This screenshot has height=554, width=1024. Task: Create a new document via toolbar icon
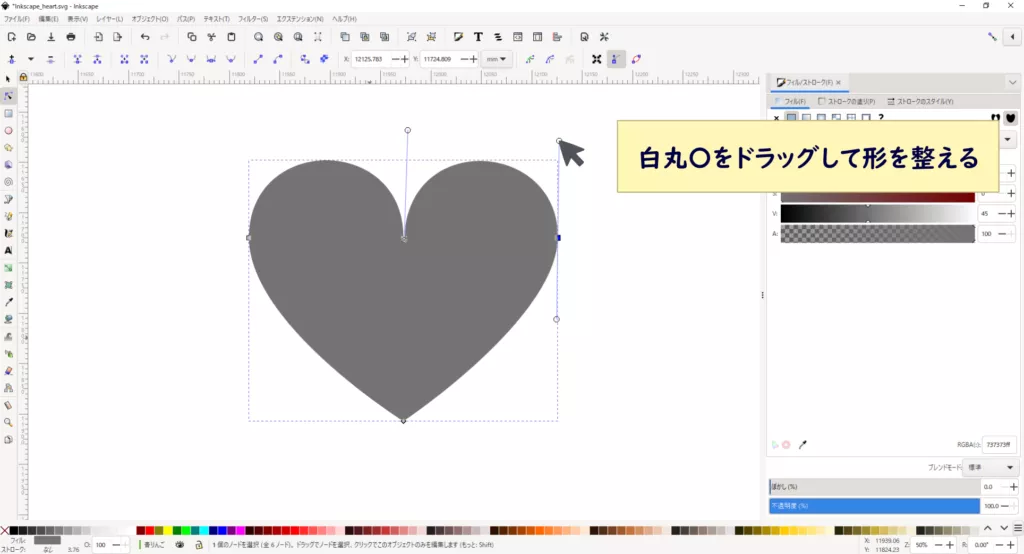coord(12,37)
